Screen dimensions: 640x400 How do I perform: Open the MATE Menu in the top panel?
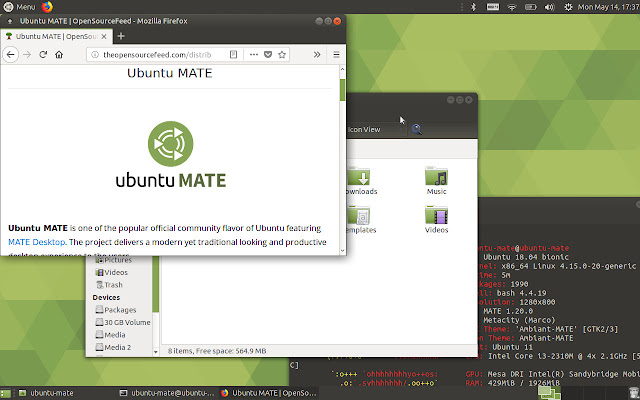coord(19,7)
